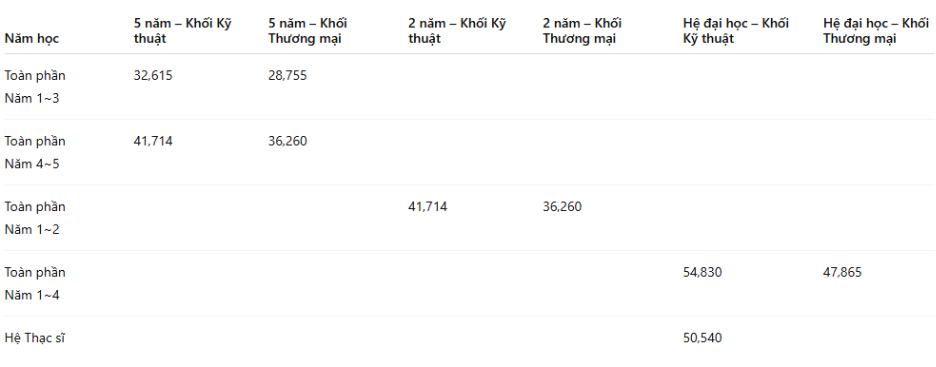Viewport: 936px width, 367px height.
Task: Select the 'Hệ đại học – Khối Kỹ thuật' header
Action: point(735,31)
